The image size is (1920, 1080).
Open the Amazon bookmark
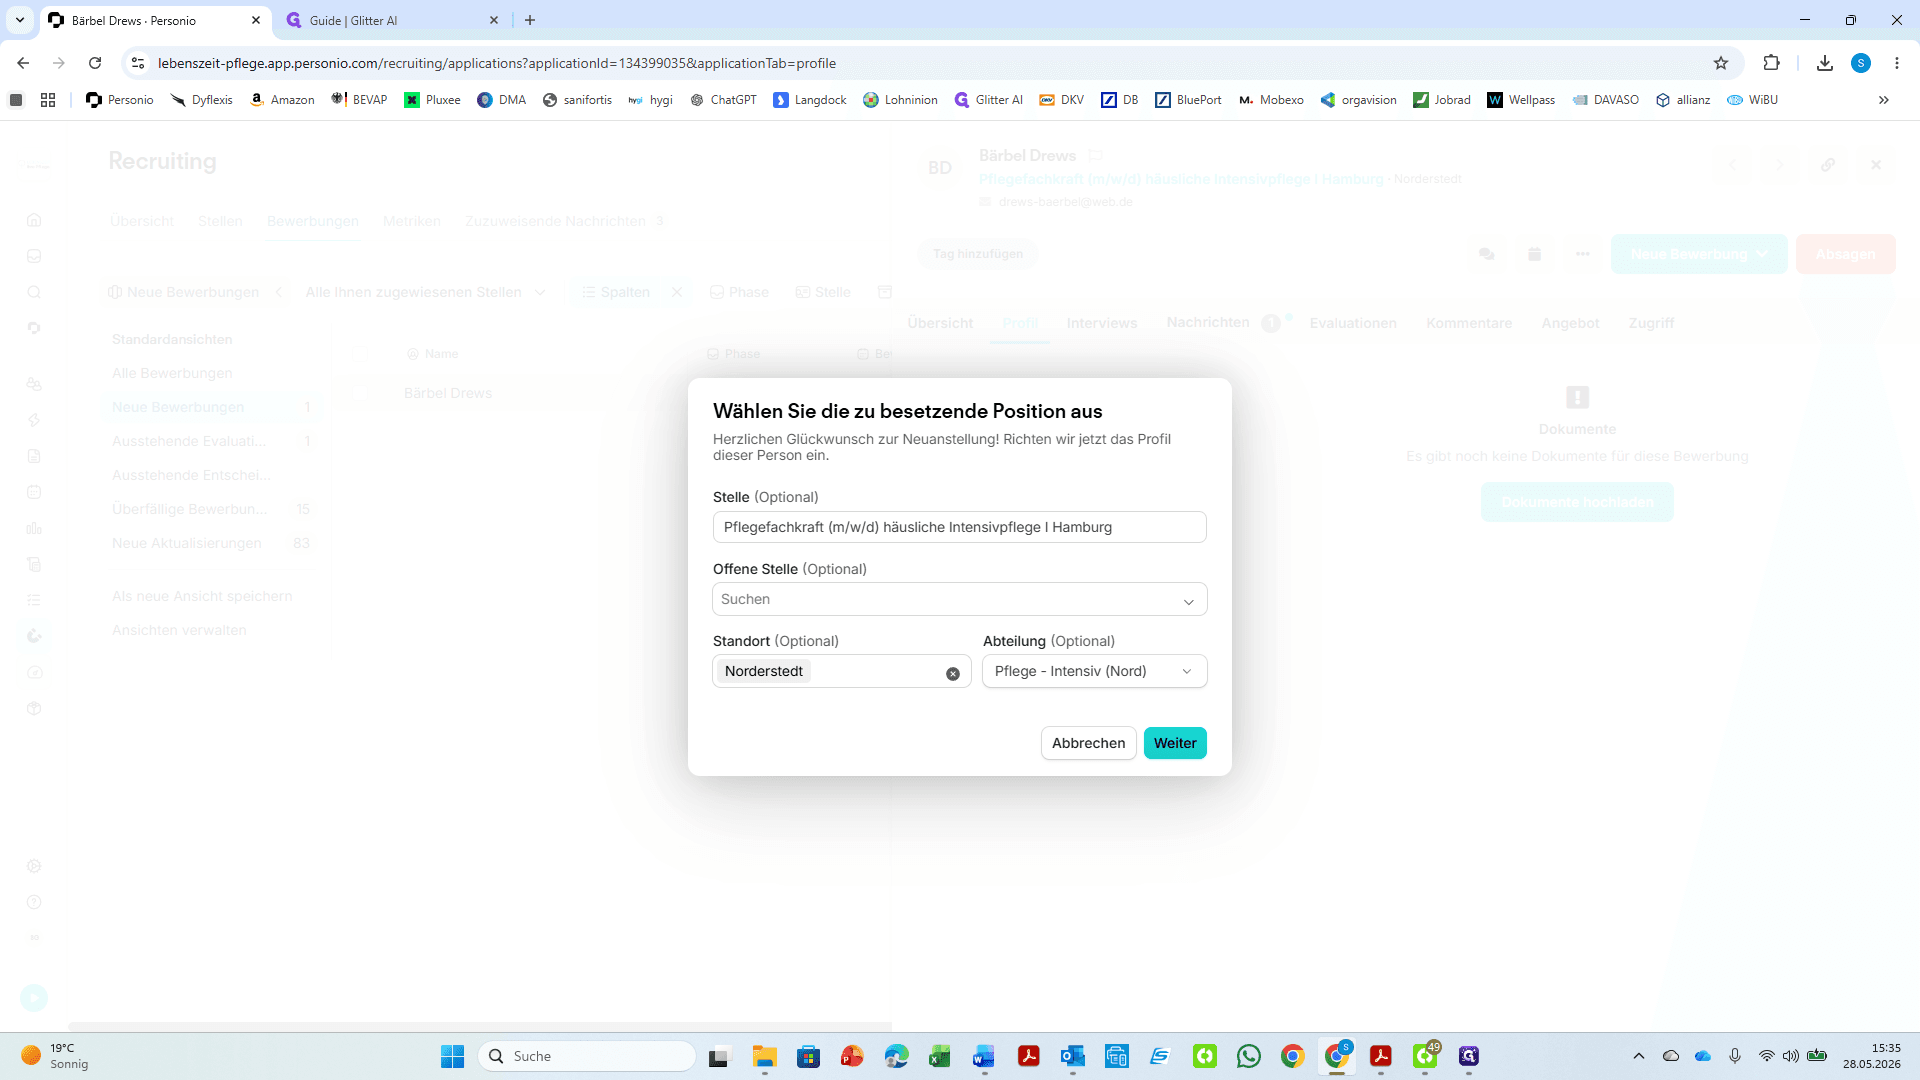tap(282, 100)
